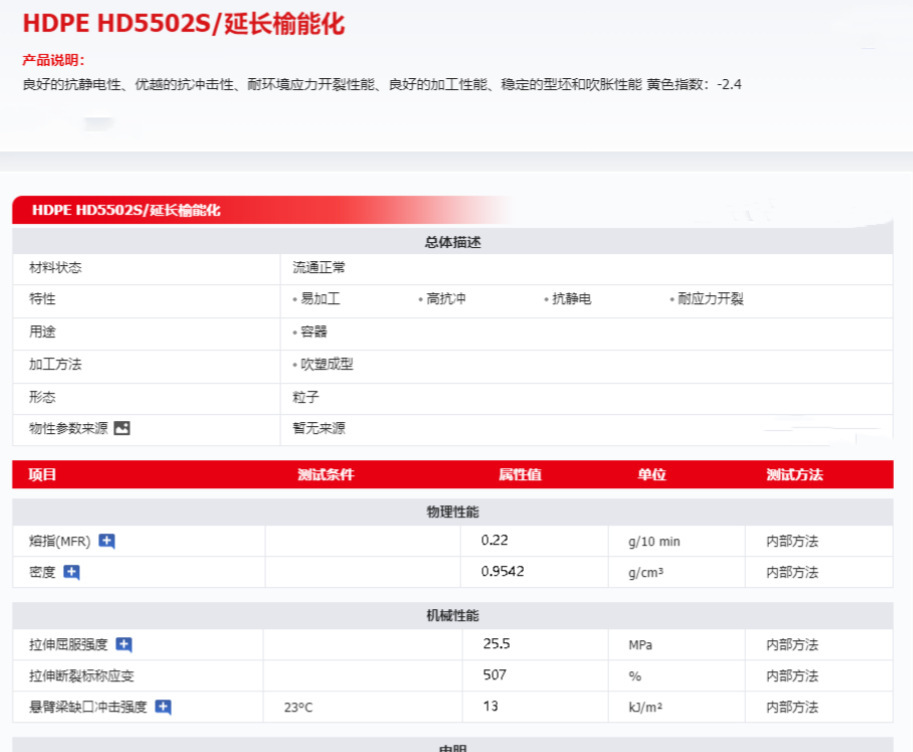The width and height of the screenshot is (913, 752).
Task: Click 内部方法 in the 熔指(MFR) row
Action: click(792, 541)
